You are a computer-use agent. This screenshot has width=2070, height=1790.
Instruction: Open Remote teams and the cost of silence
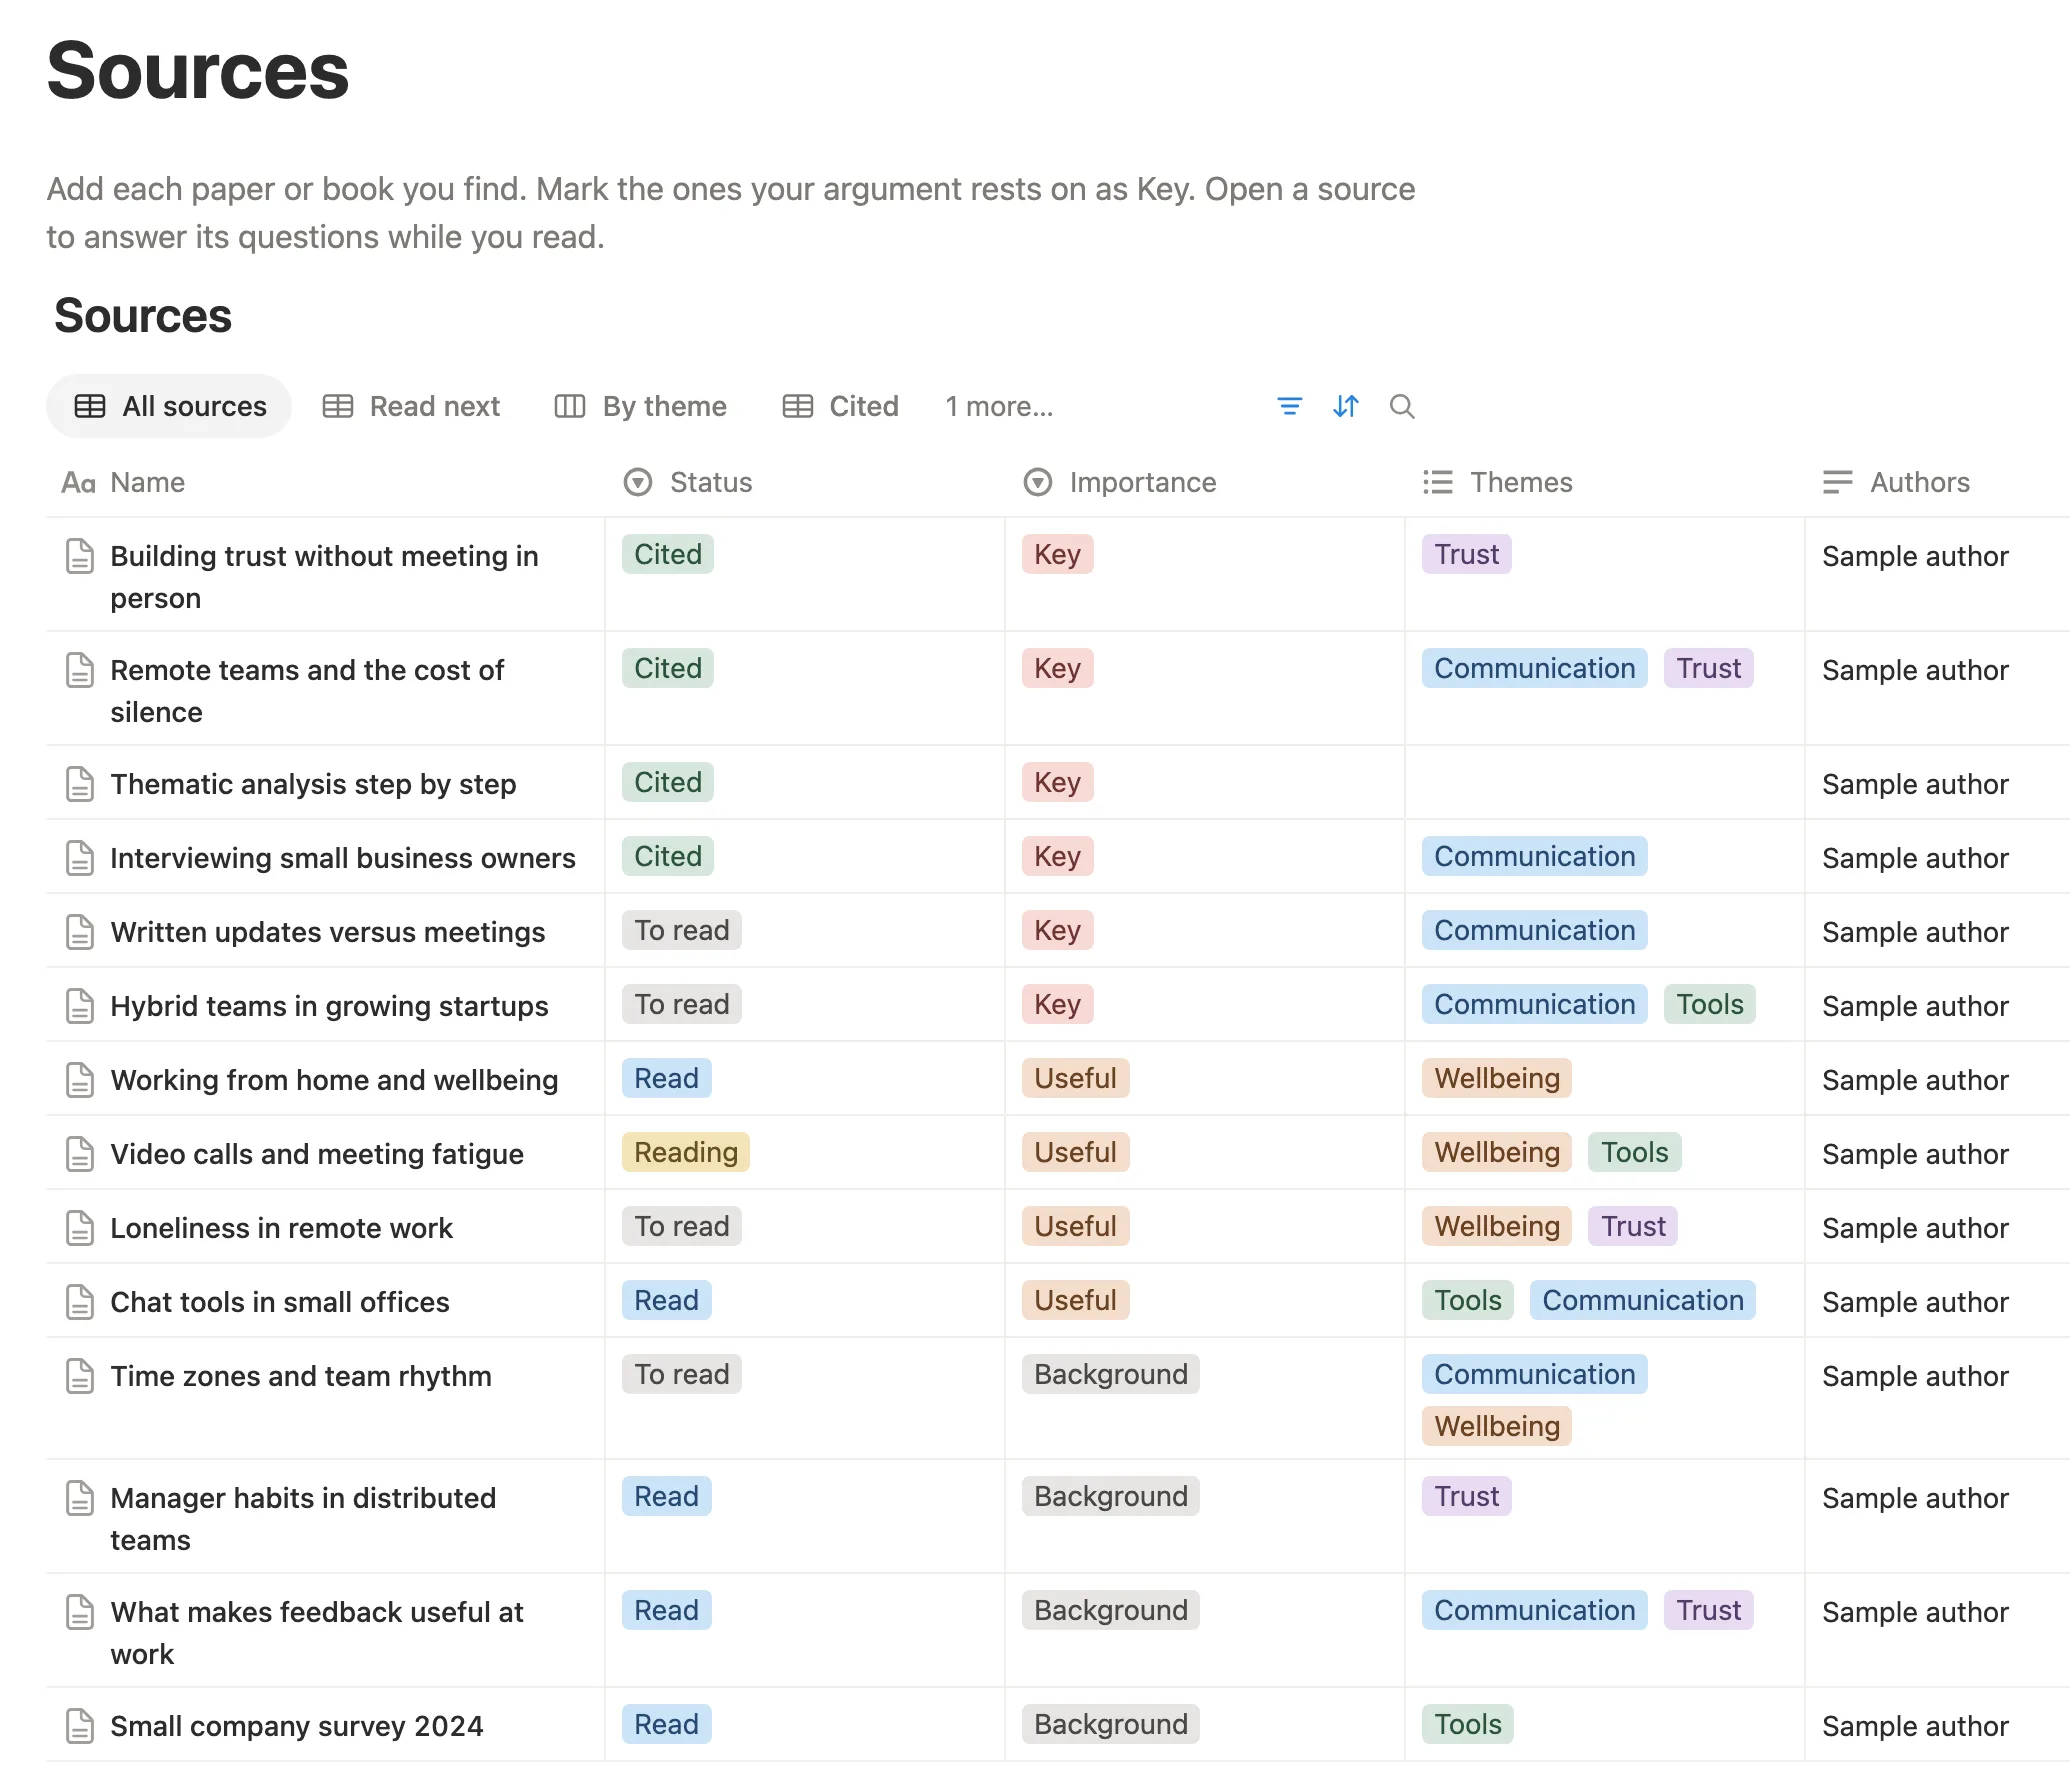point(307,691)
